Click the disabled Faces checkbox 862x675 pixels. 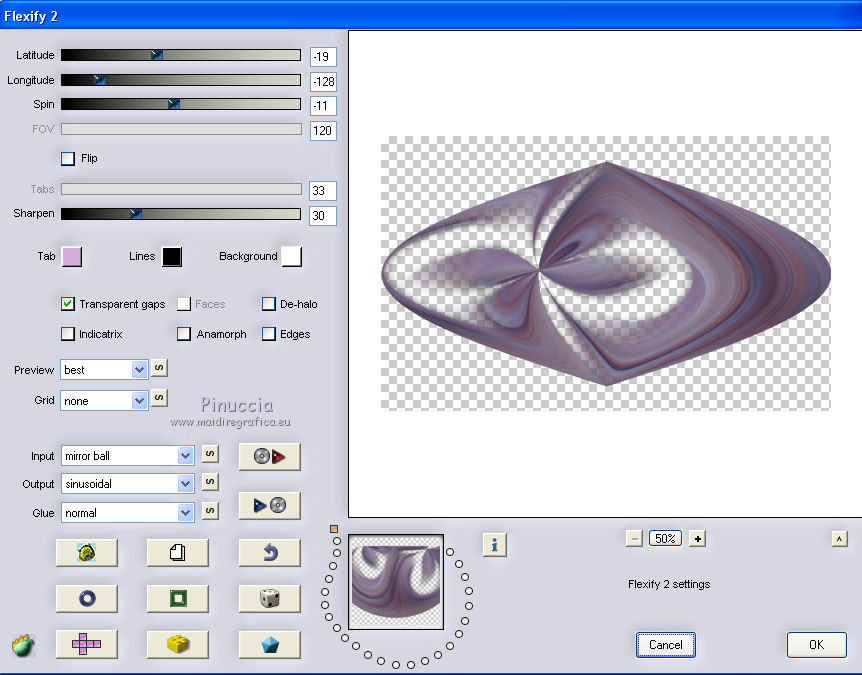(x=184, y=304)
